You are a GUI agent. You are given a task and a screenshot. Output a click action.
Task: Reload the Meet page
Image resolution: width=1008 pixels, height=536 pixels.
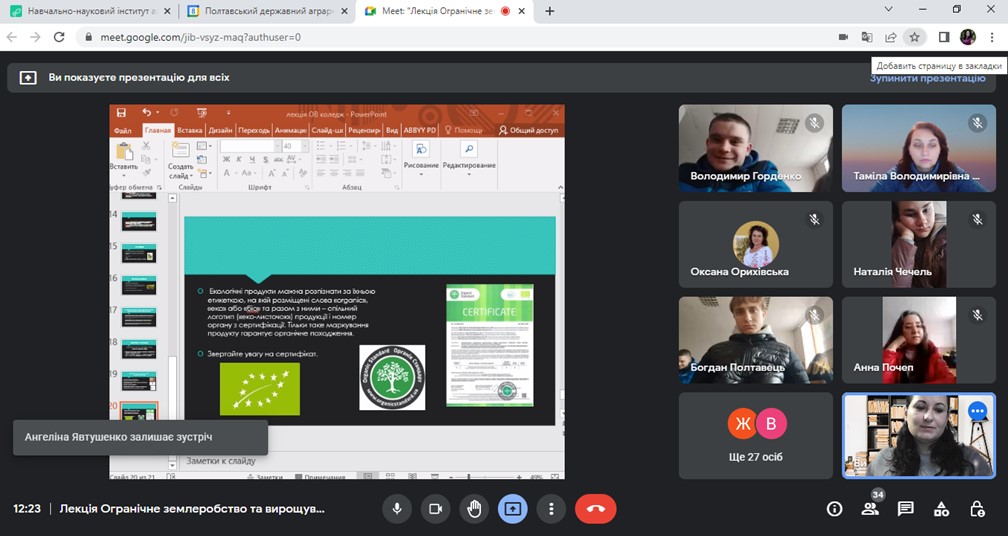point(59,37)
